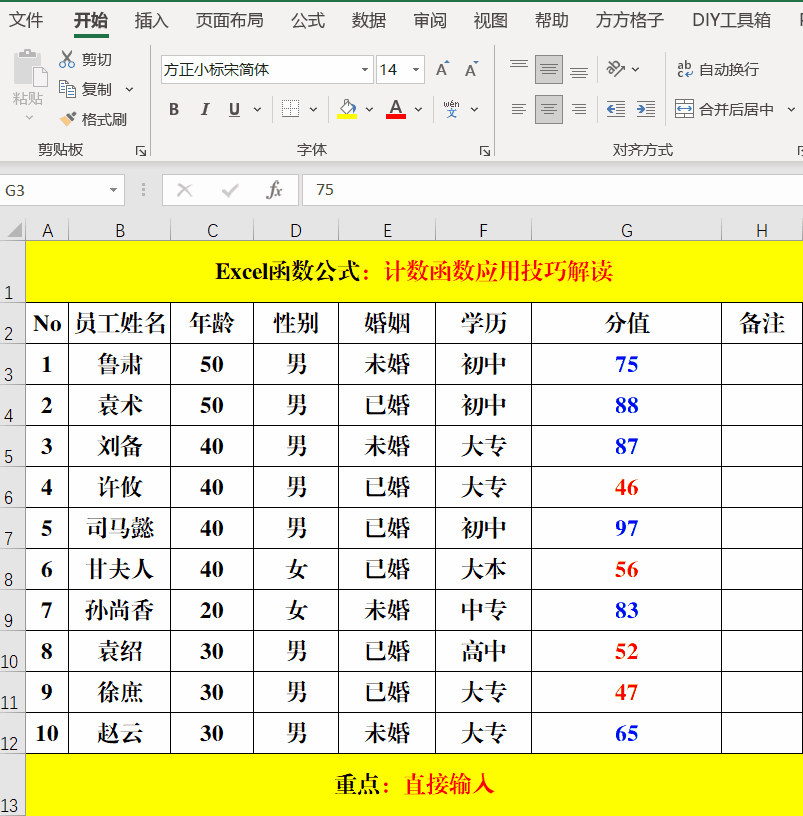Expand the borders dropdown arrow
803x816 pixels.
pyautogui.click(x=313, y=109)
